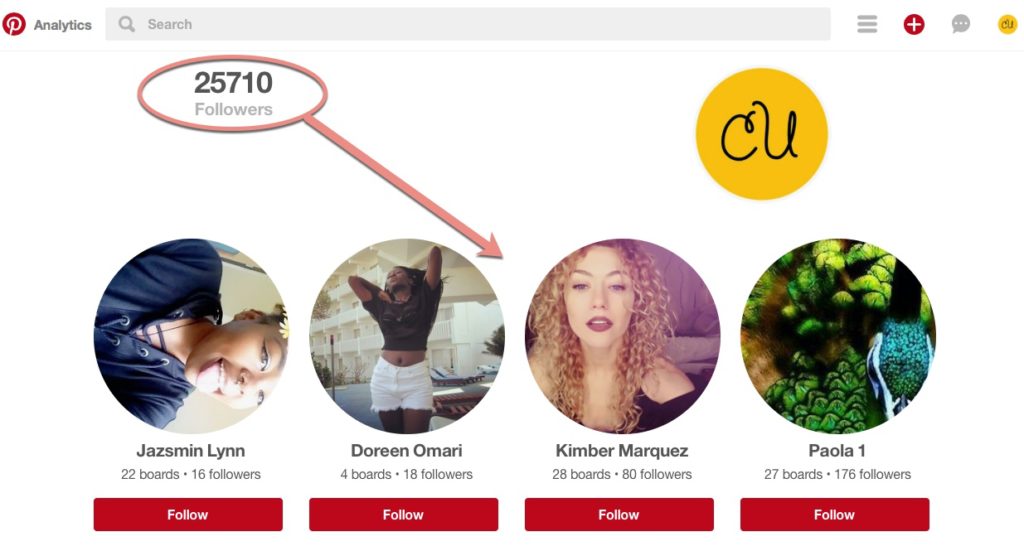Open the hamburger menu icon

(867, 24)
